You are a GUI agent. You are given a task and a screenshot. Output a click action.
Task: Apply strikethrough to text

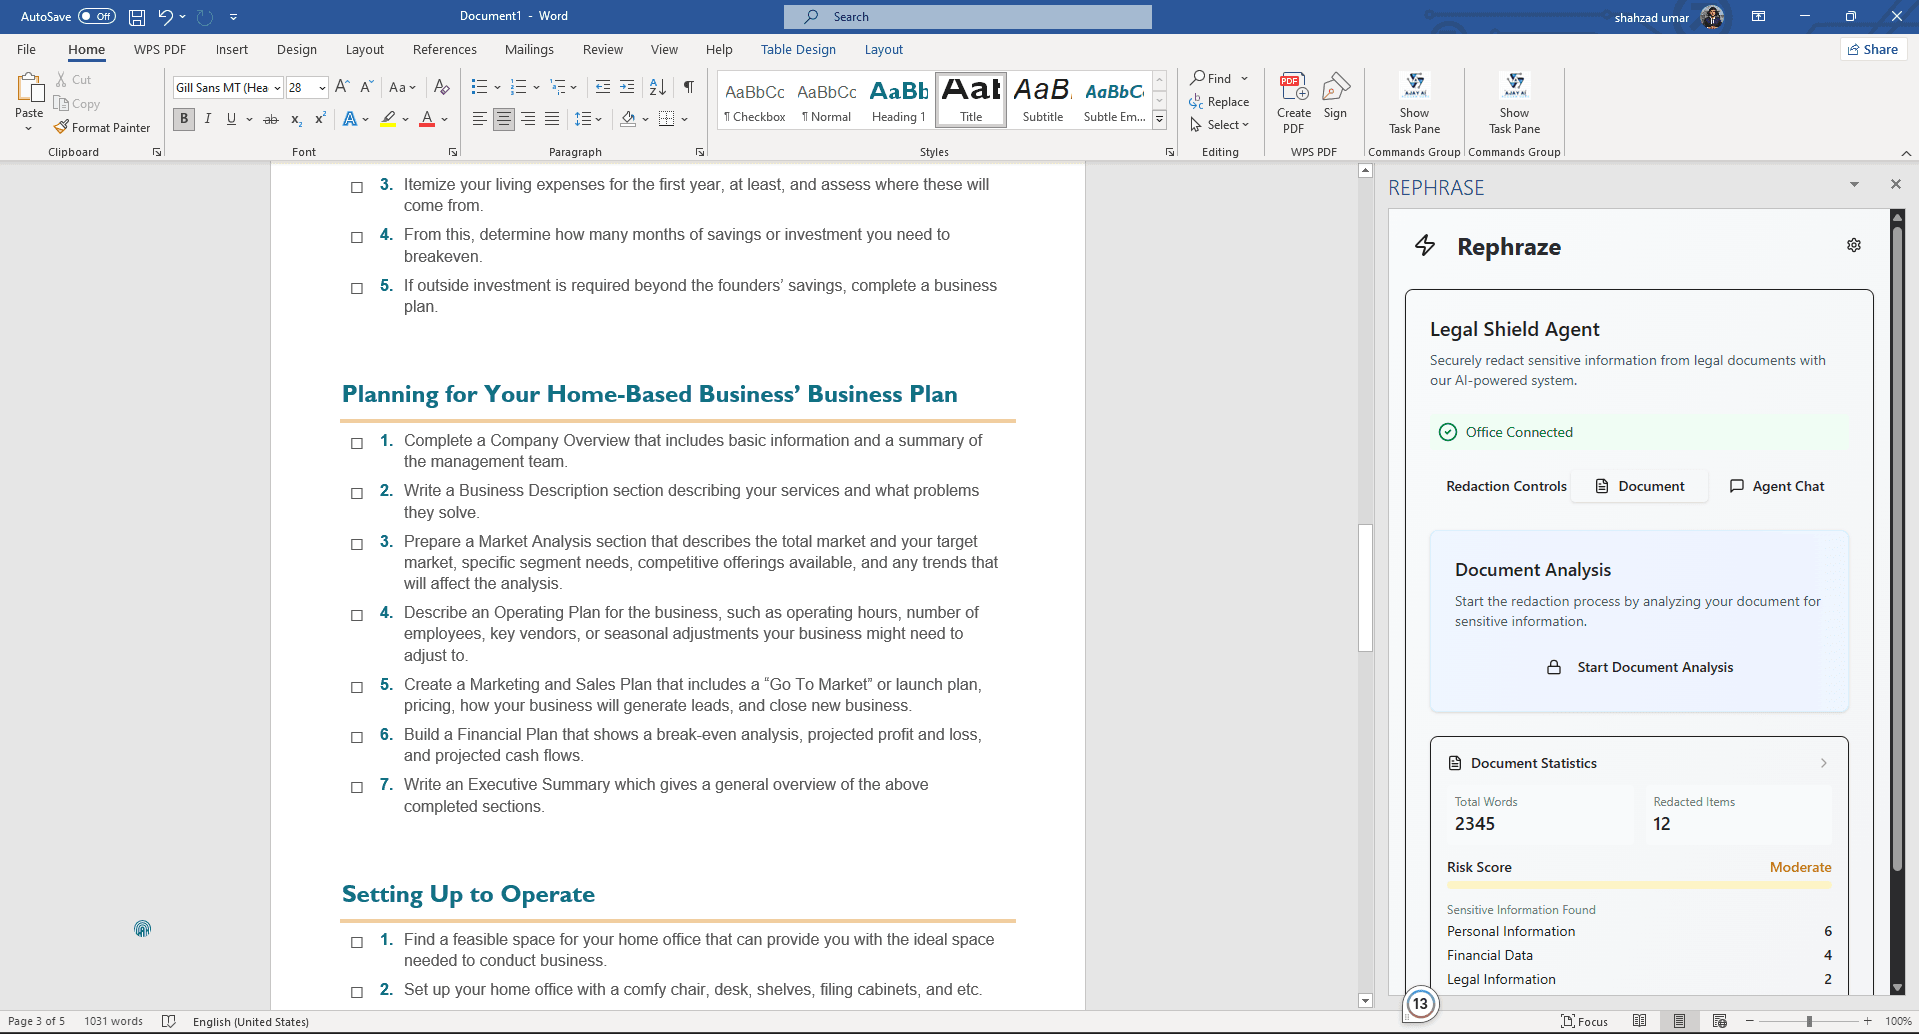(270, 119)
